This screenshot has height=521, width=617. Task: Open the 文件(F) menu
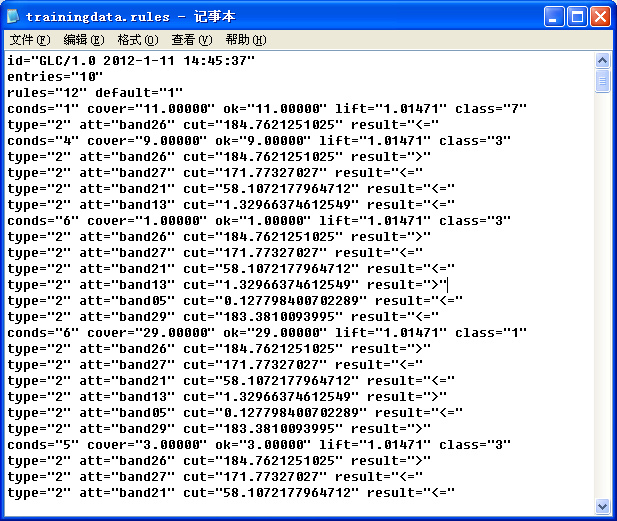(x=30, y=40)
